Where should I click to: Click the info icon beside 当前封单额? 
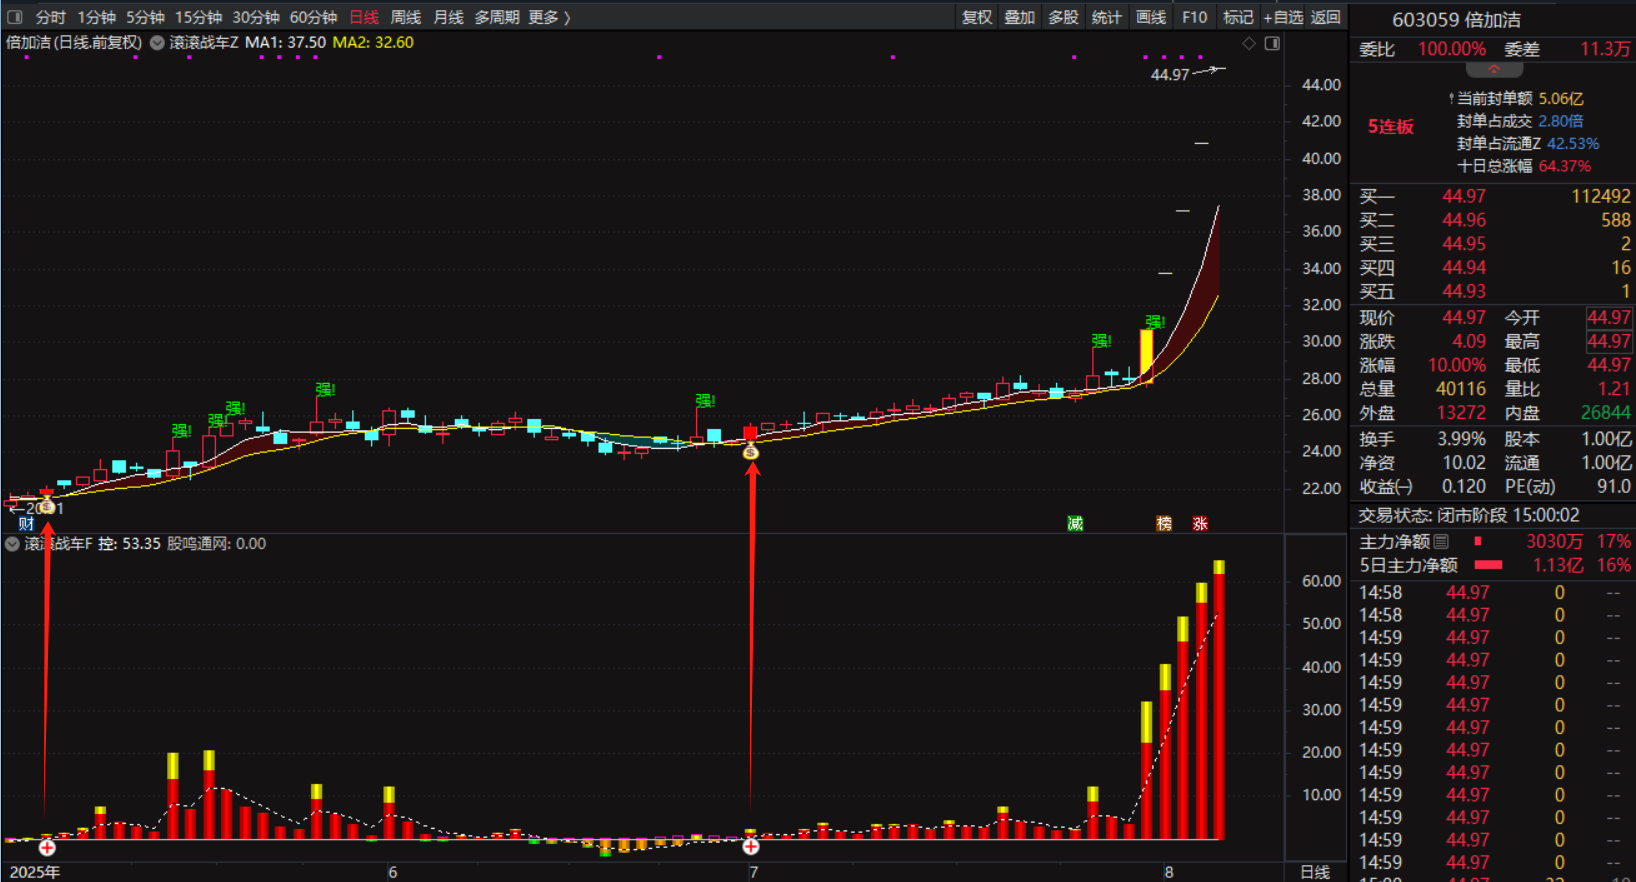click(x=1451, y=98)
